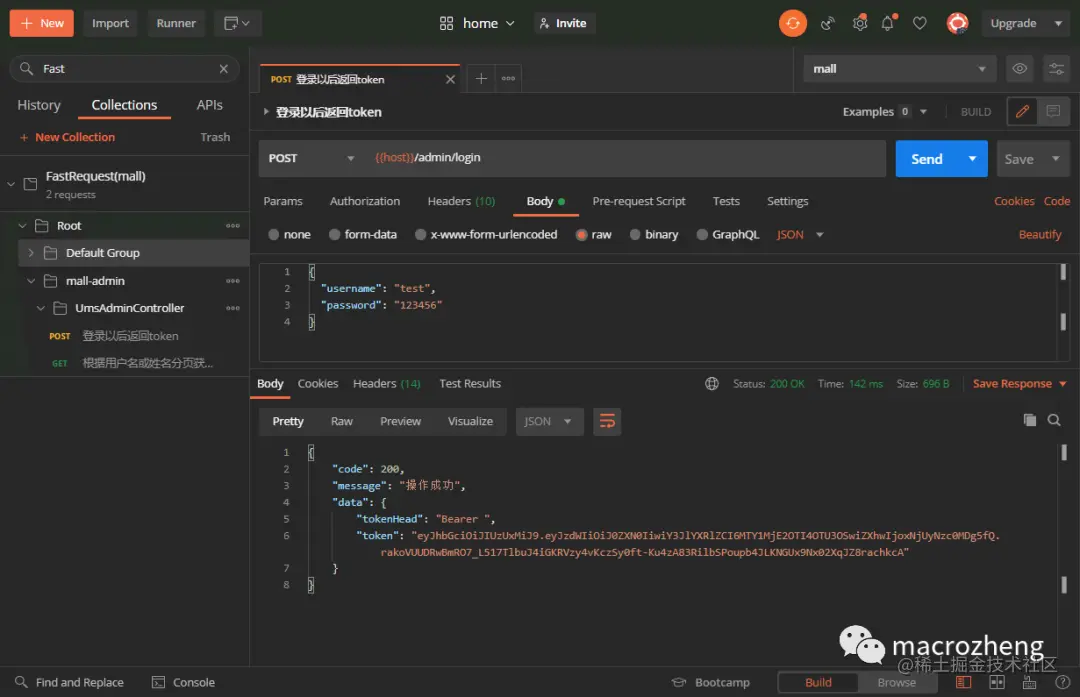Click the blue Send button
This screenshot has width=1080, height=697.
click(926, 158)
